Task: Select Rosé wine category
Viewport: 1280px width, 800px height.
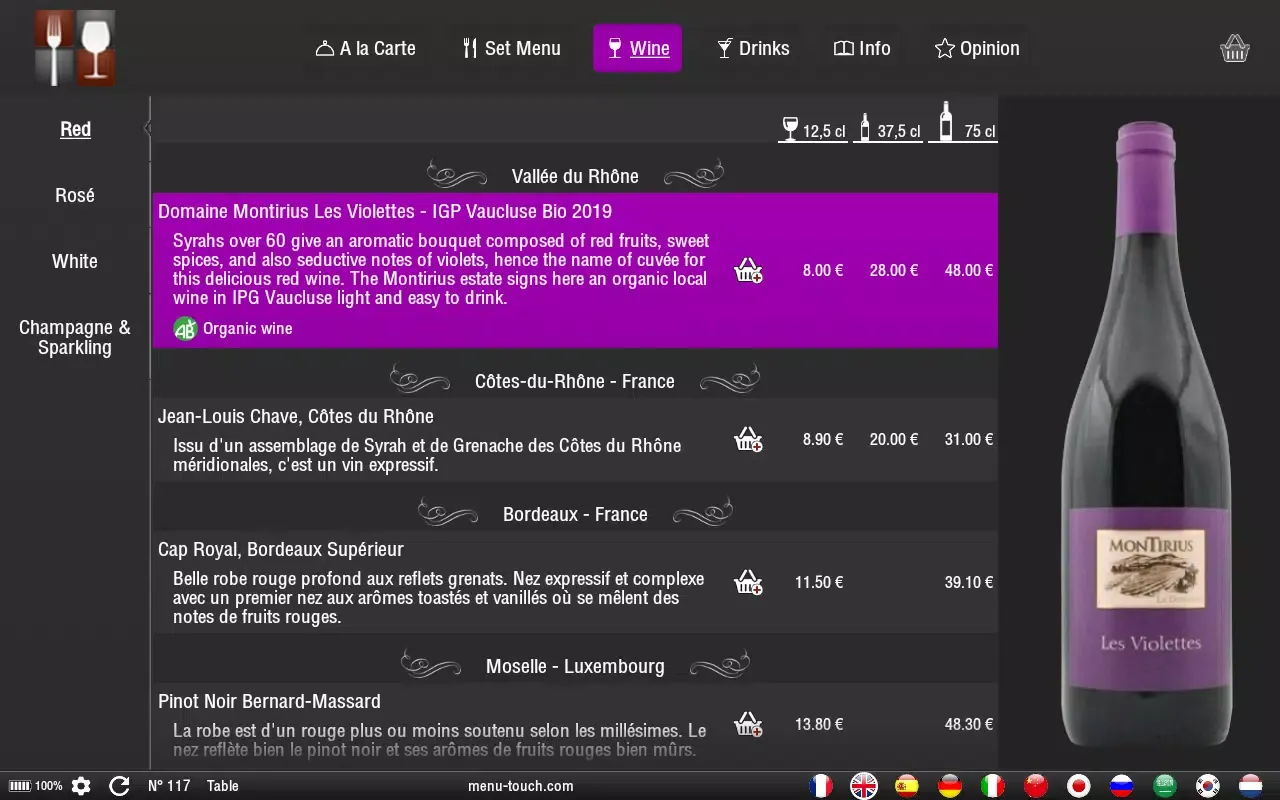Action: pyautogui.click(x=75, y=195)
